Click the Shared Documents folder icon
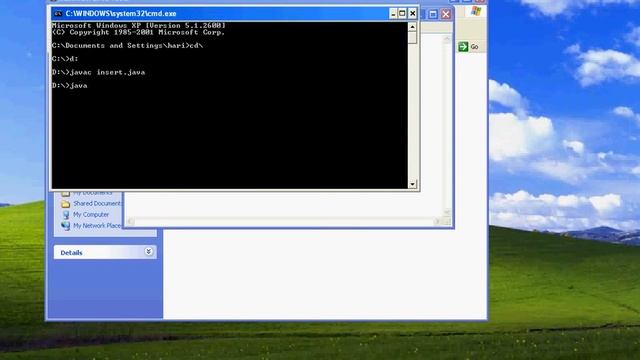Image resolution: width=640 pixels, height=360 pixels. pyautogui.click(x=65, y=203)
